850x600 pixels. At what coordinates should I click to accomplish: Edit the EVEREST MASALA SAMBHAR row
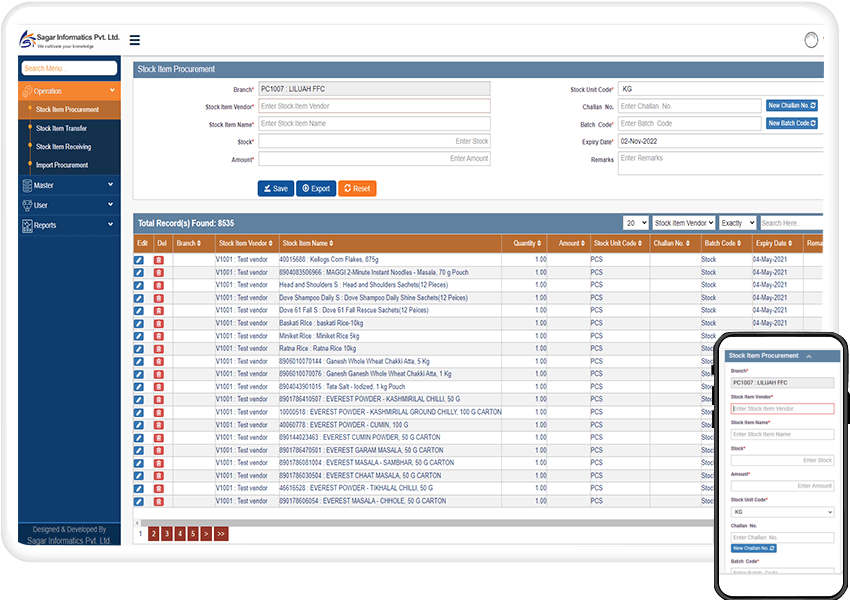pyautogui.click(x=139, y=463)
